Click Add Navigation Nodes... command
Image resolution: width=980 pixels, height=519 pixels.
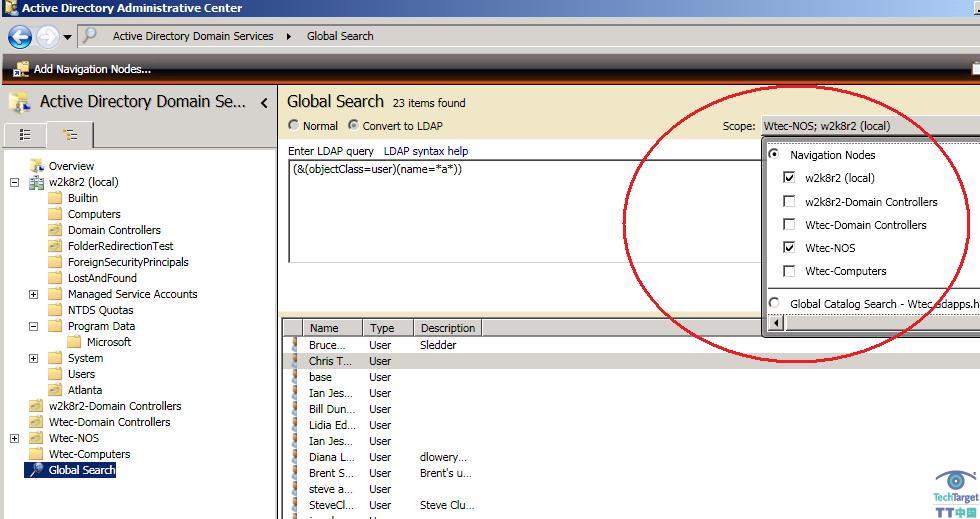(x=92, y=69)
